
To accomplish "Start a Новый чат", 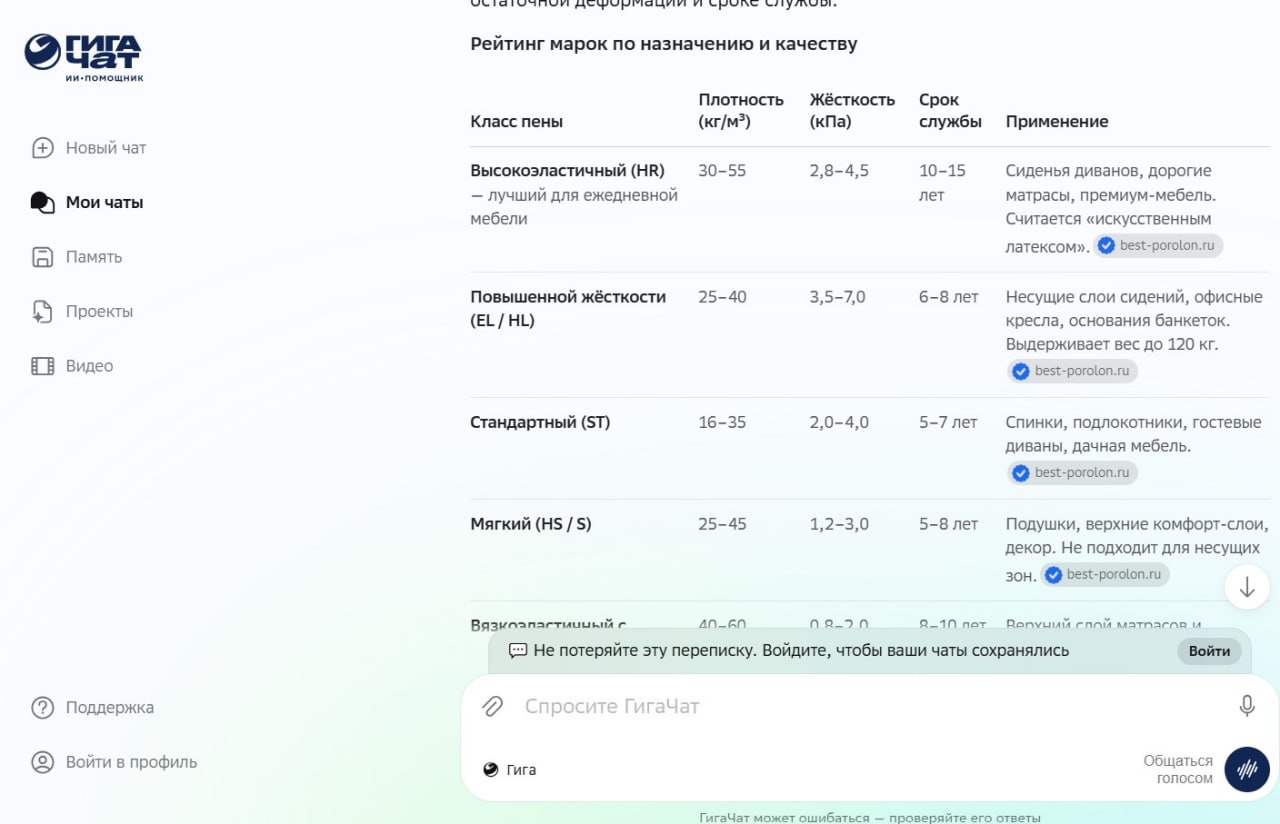I will [x=89, y=148].
